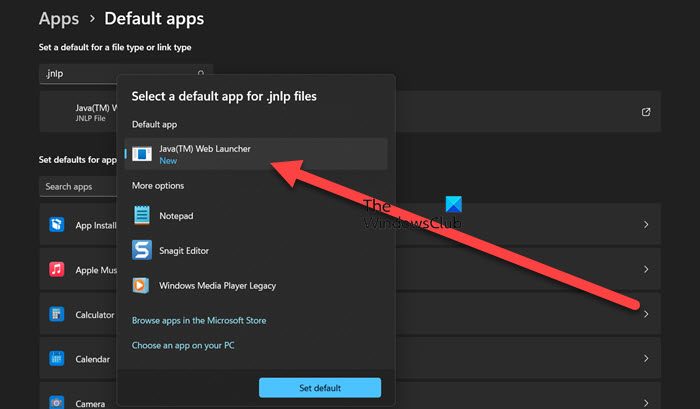Click the .jnlp file type search field
This screenshot has width=700, height=409.
coord(126,74)
